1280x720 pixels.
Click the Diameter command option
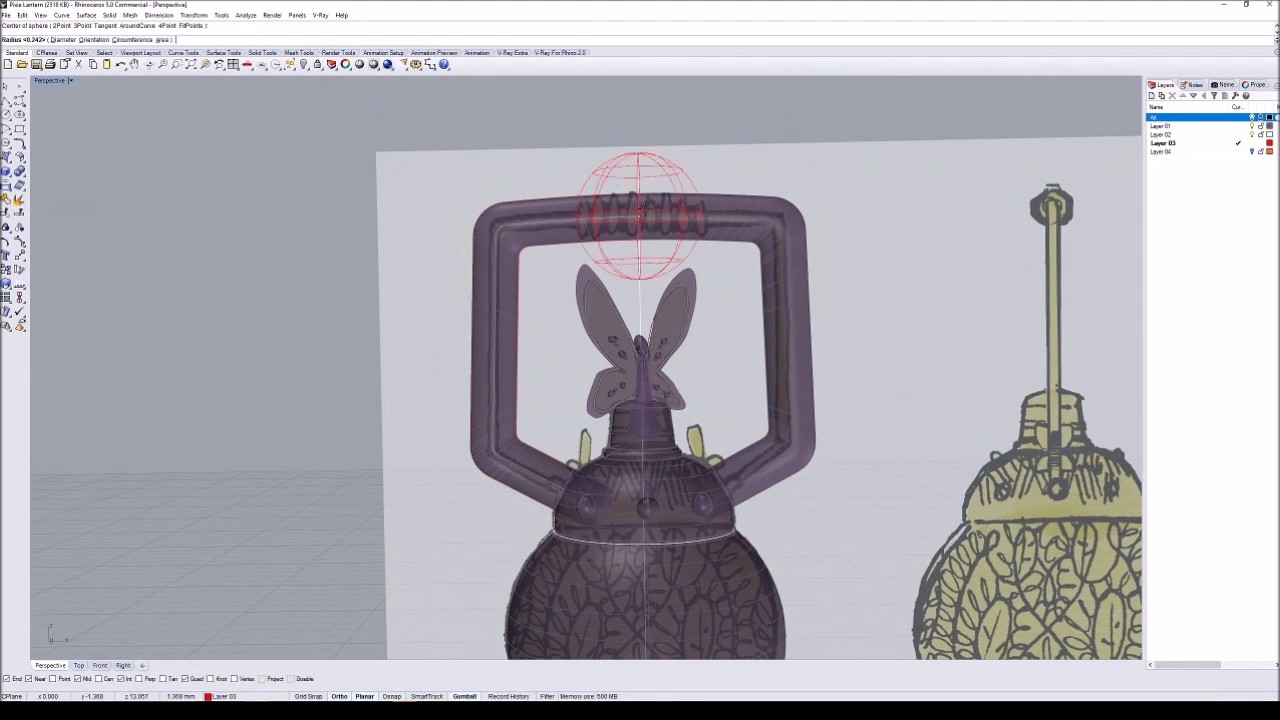[x=63, y=40]
